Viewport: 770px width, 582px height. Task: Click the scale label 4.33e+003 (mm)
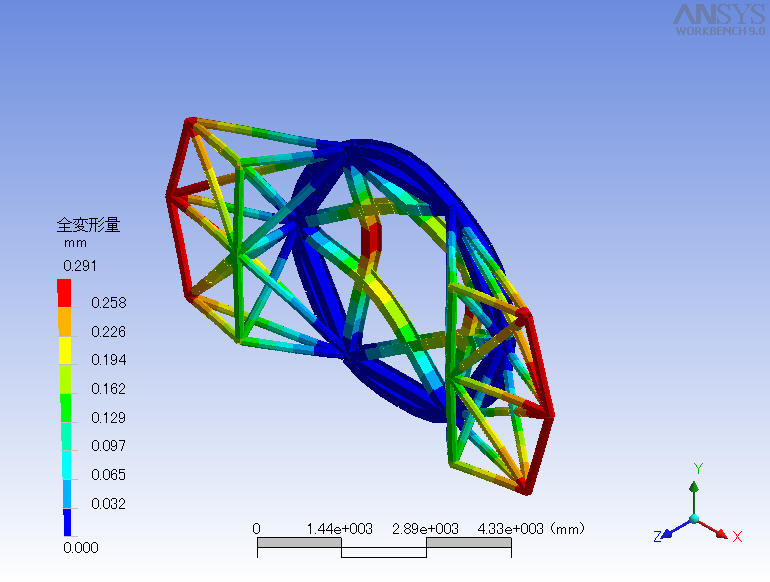531,529
